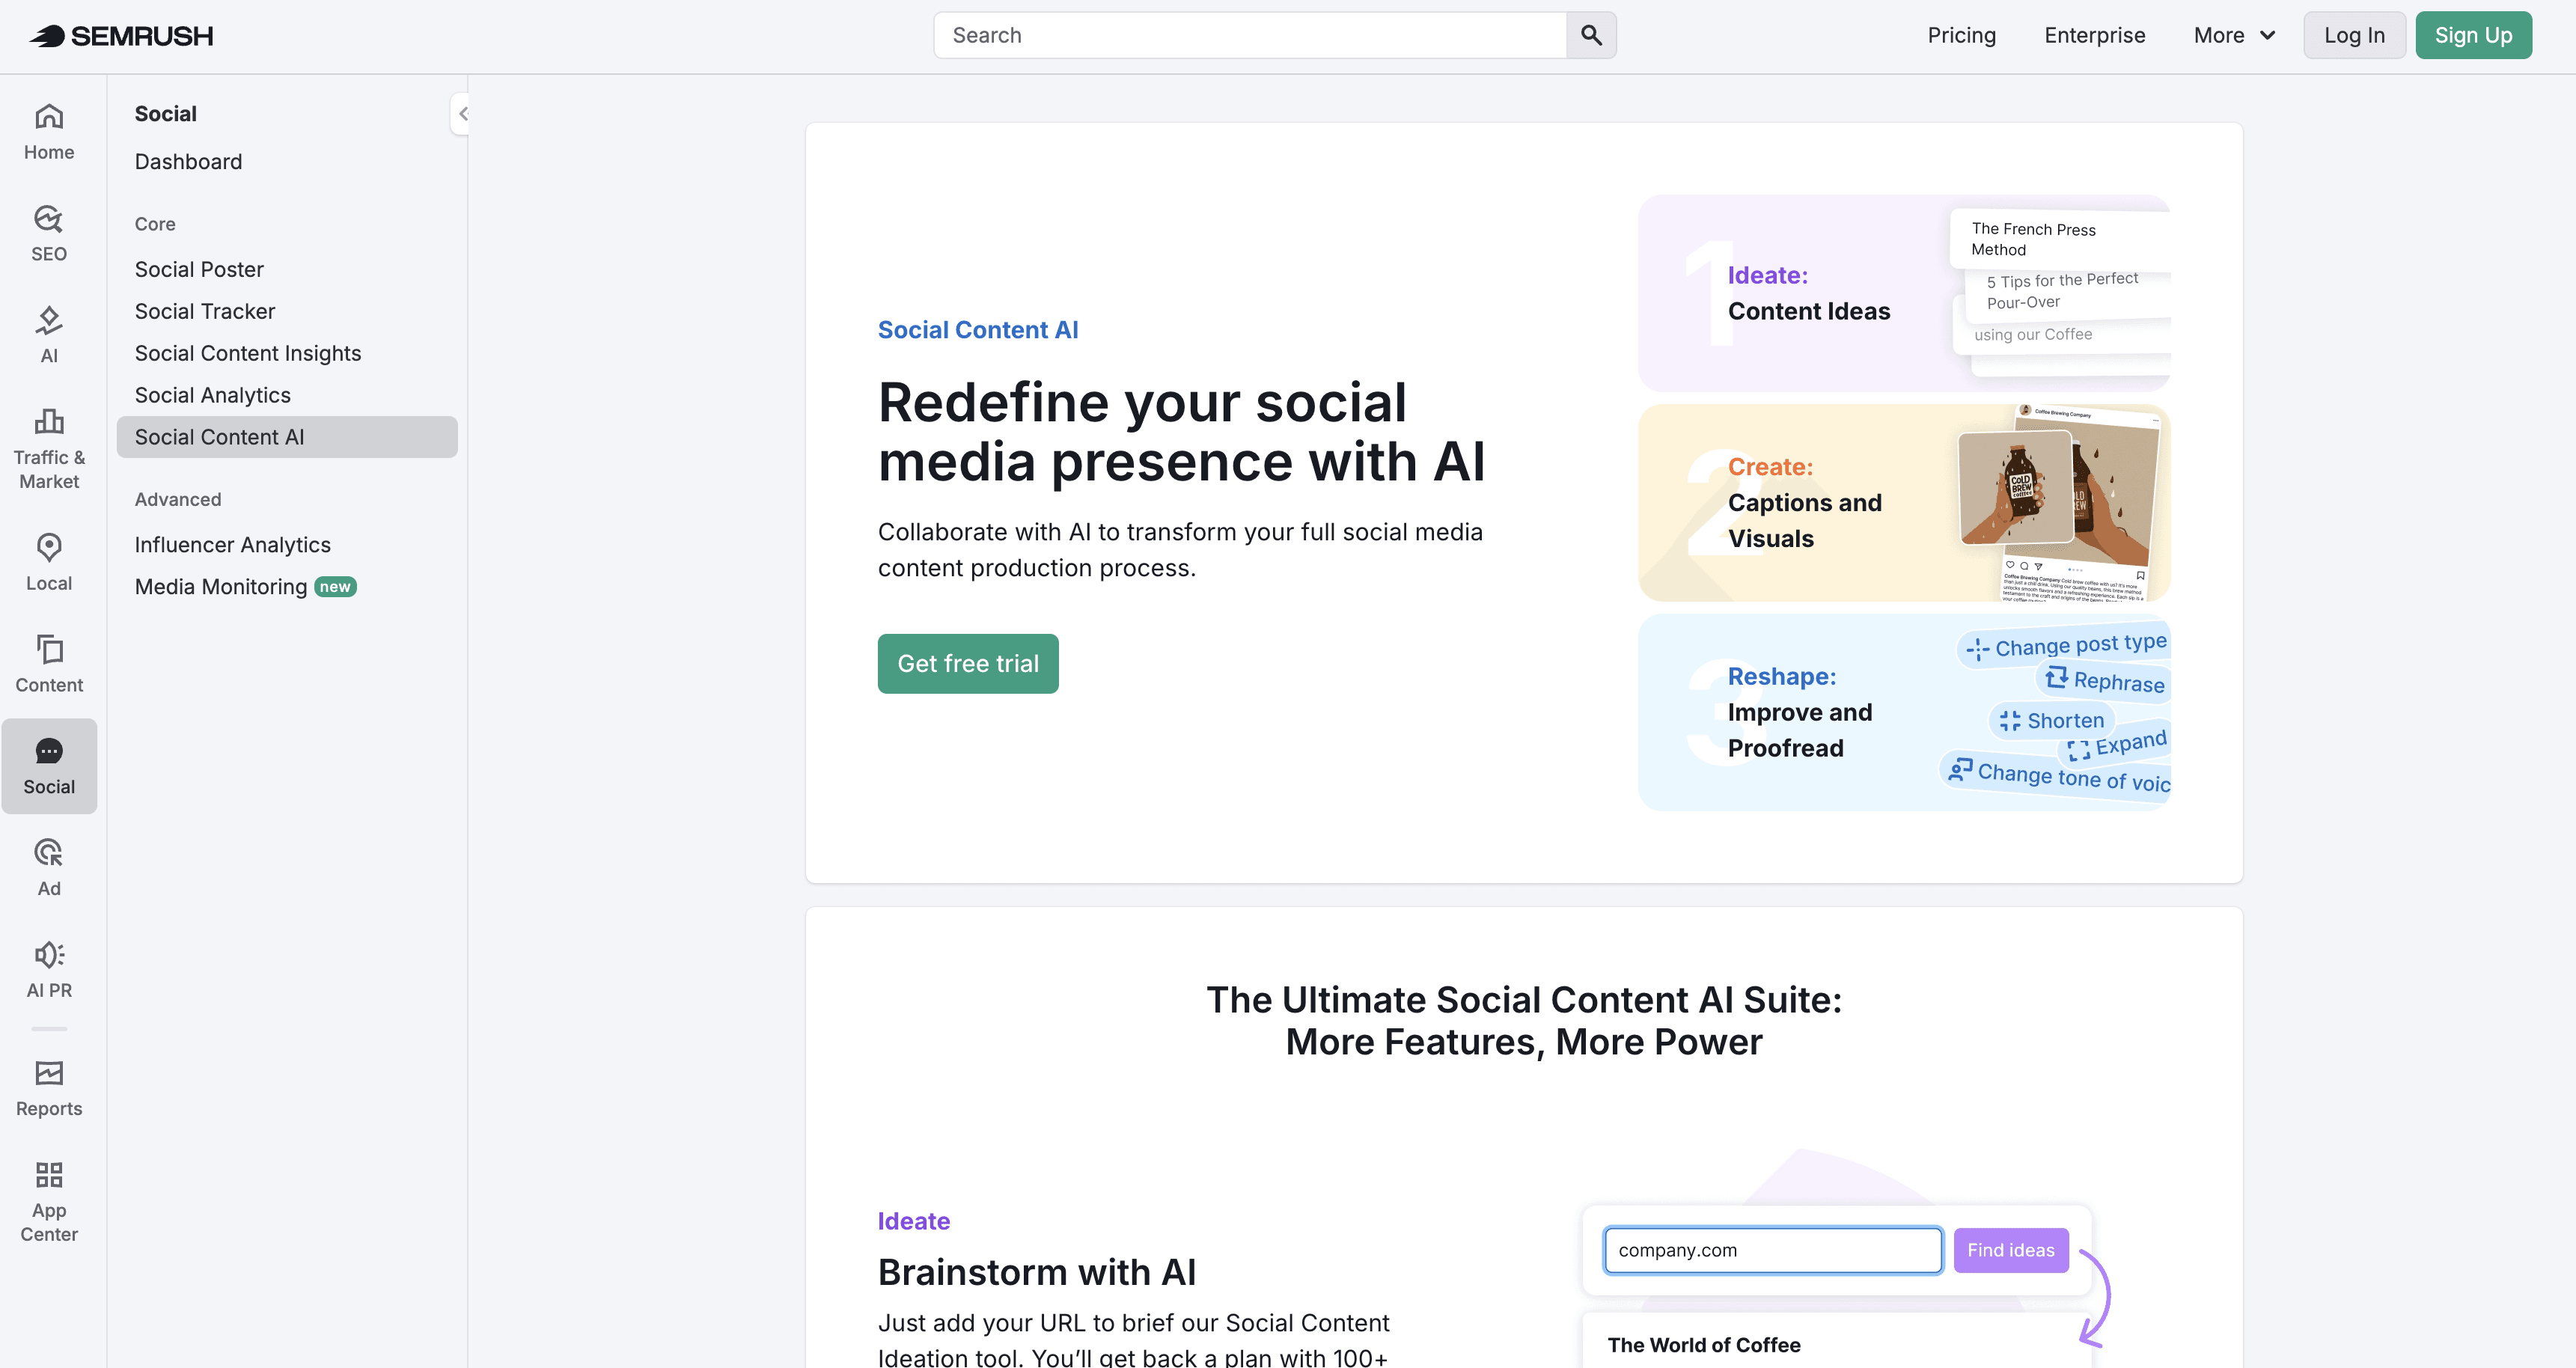The height and width of the screenshot is (1368, 2576).
Task: Open the More dropdown in the top bar
Action: [2233, 35]
